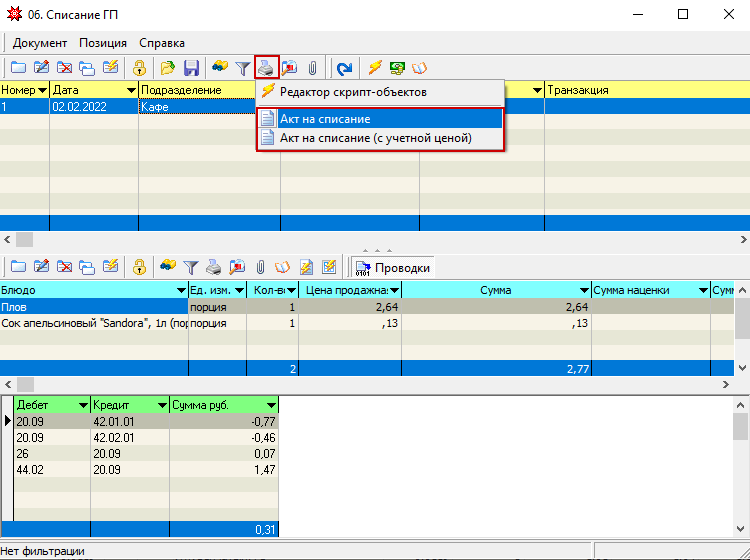Select posting row with debit 26

click(146, 453)
